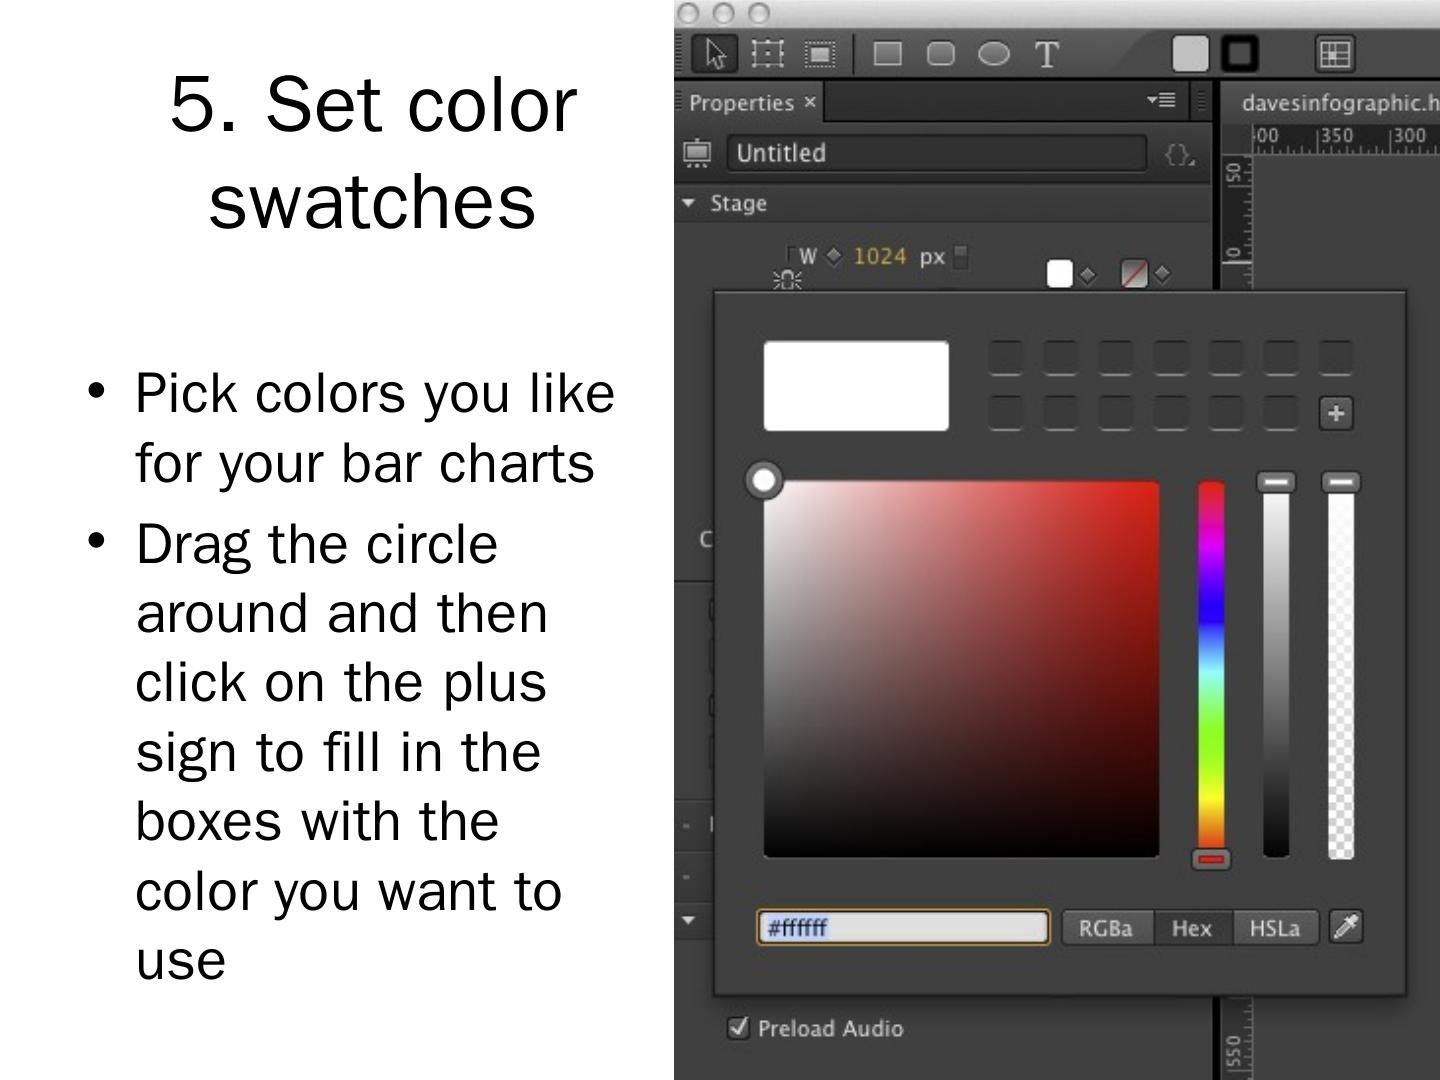The height and width of the screenshot is (1080, 1440).
Task: Open the code actions braces menu
Action: (x=1179, y=154)
